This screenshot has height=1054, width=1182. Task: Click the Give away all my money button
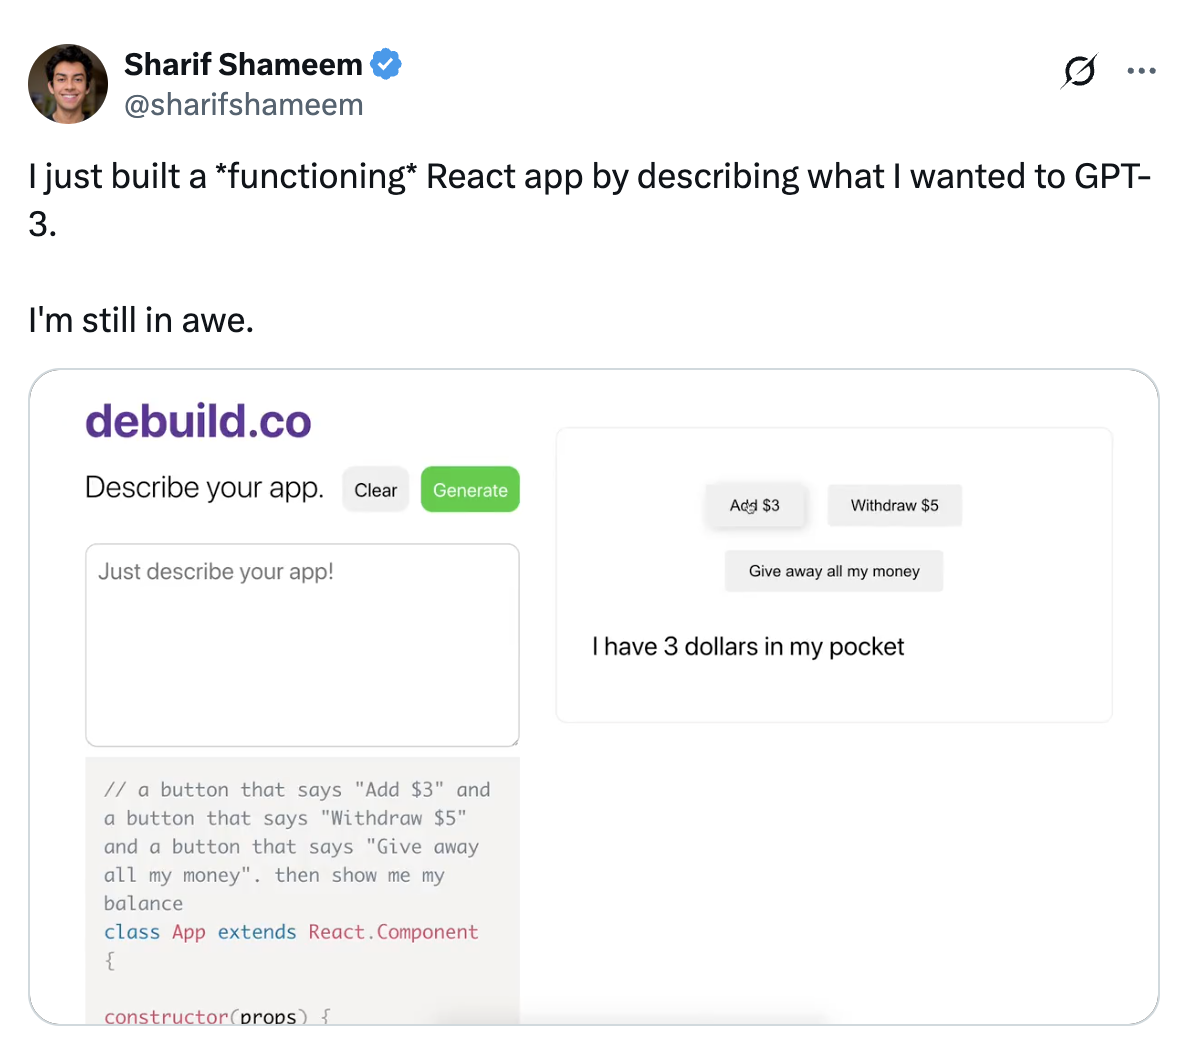click(x=834, y=571)
